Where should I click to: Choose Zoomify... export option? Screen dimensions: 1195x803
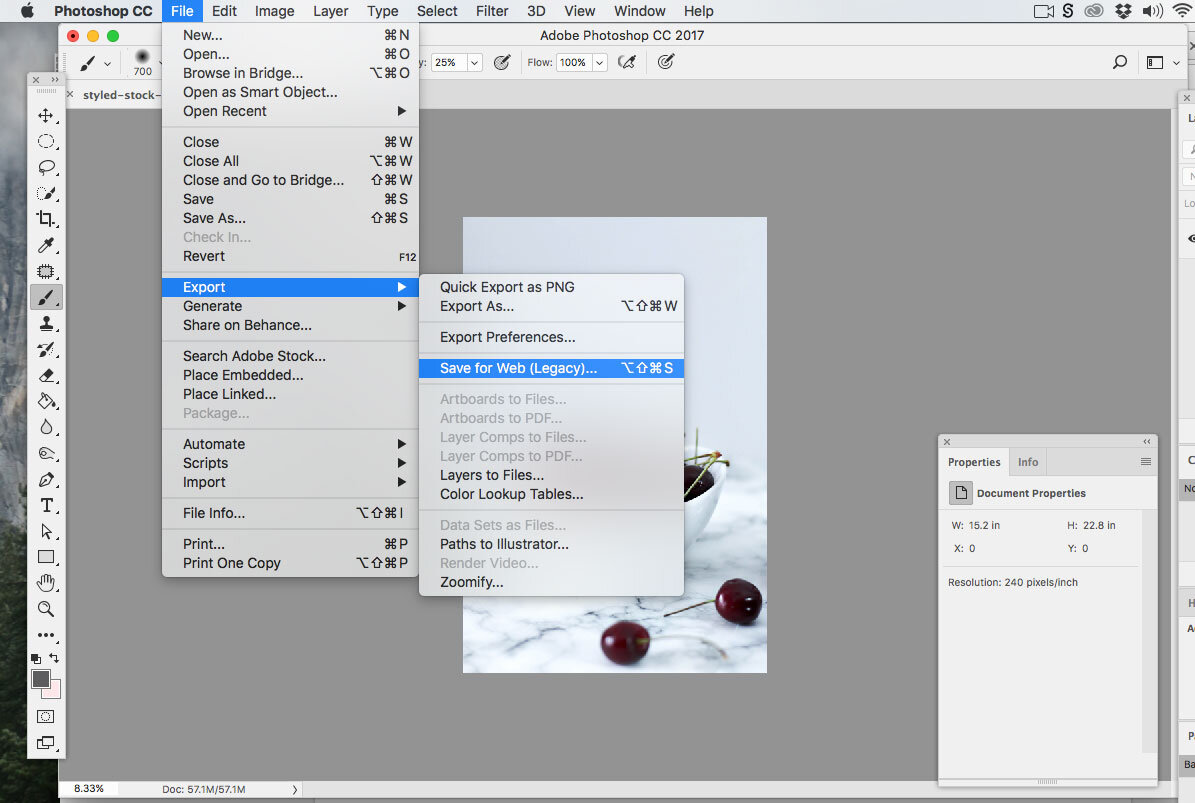pyautogui.click(x=551, y=582)
